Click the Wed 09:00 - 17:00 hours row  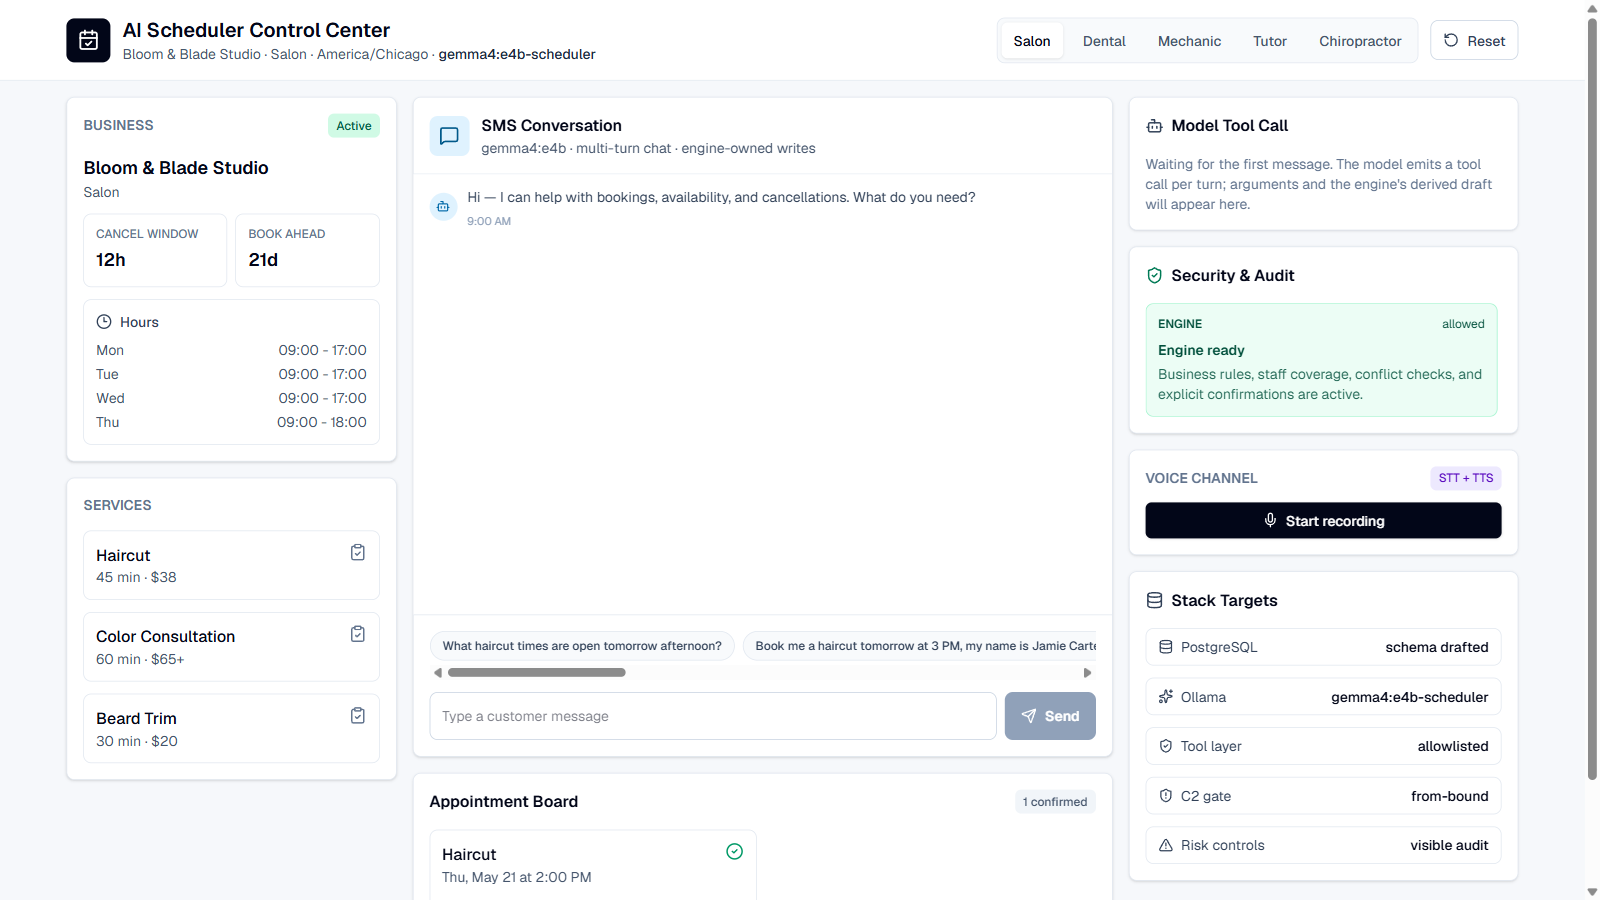[231, 398]
